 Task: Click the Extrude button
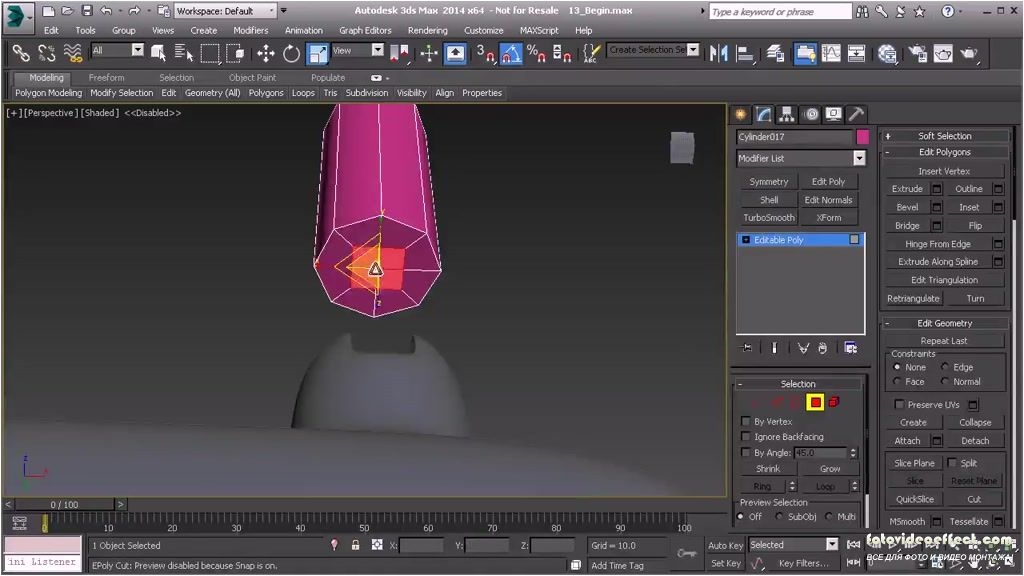pyautogui.click(x=907, y=189)
